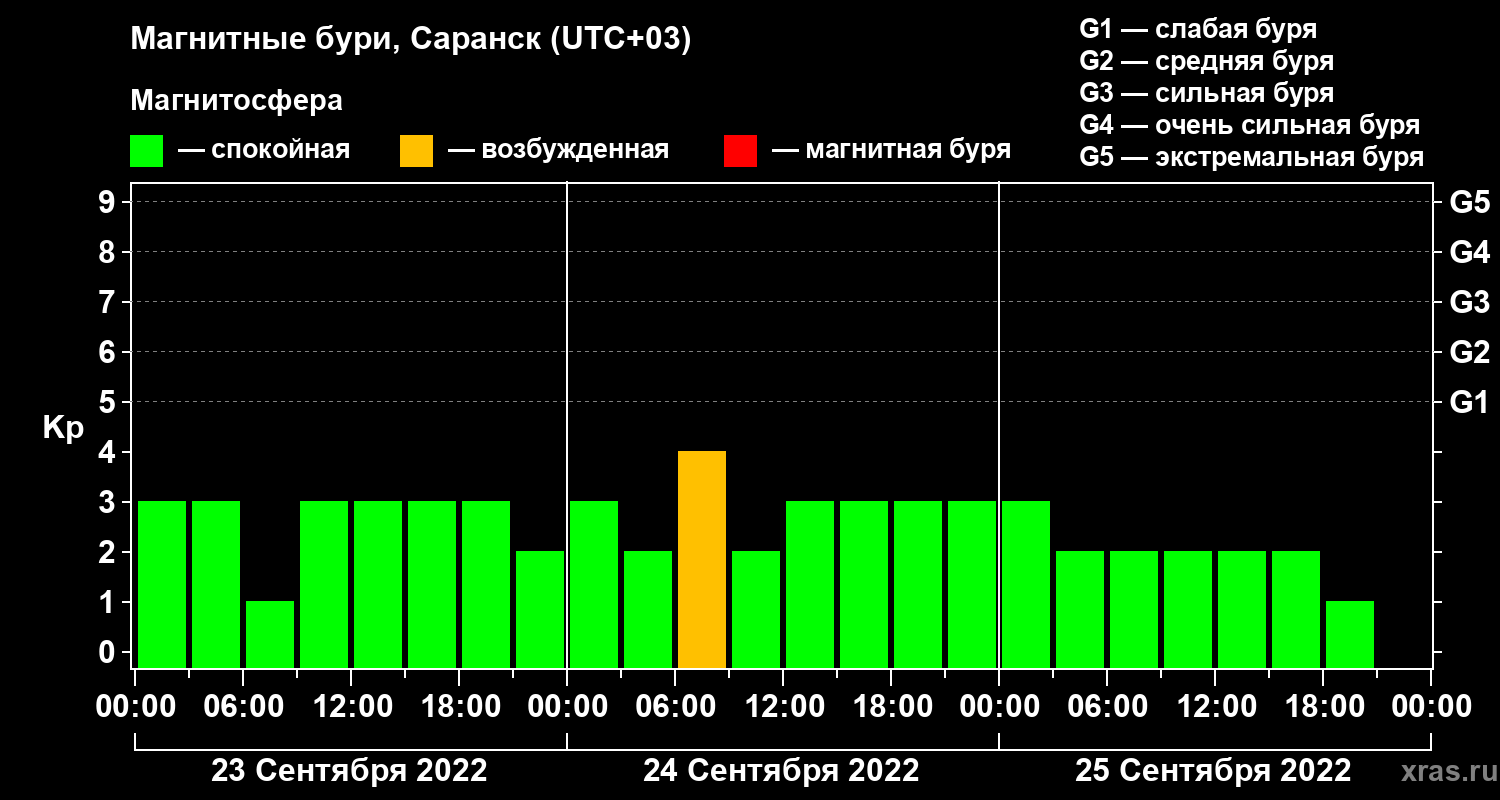Select the Kp 1 bar on 23 September
The width and height of the screenshot is (1500, 800).
(270, 634)
